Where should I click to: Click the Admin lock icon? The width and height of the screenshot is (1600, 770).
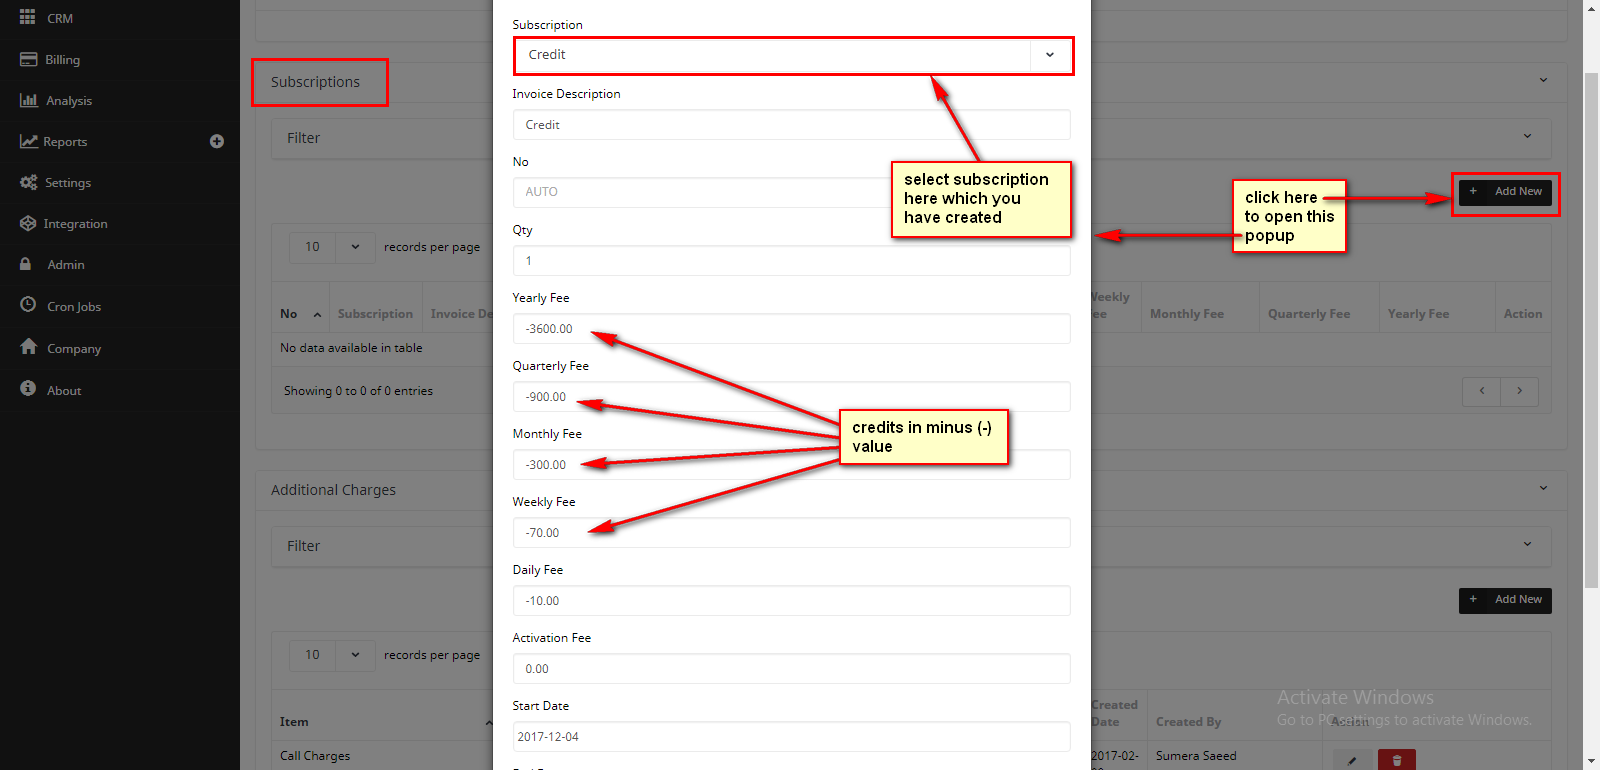(26, 265)
